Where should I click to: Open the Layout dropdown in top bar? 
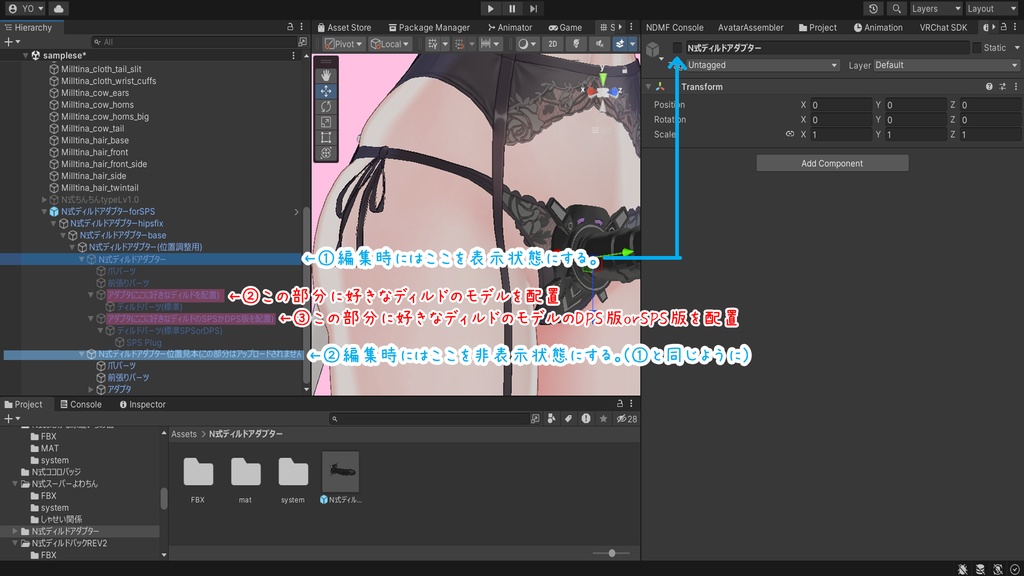pos(991,8)
